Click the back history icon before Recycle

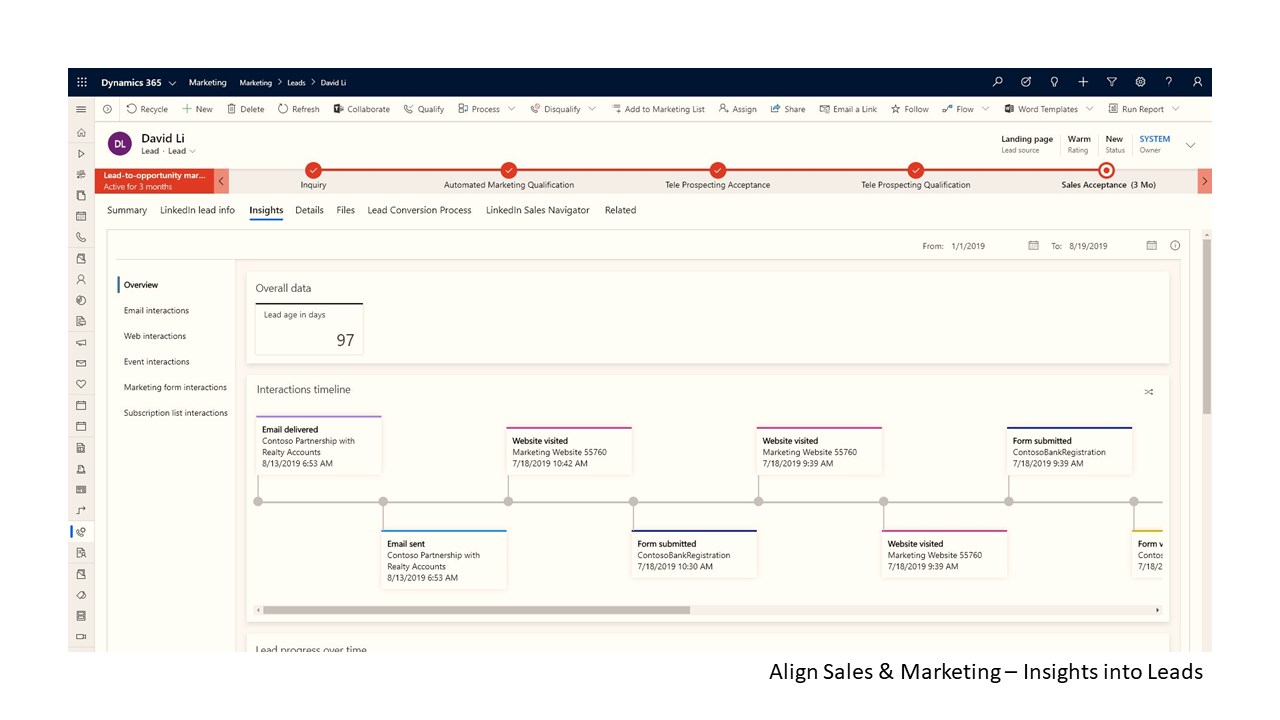click(x=107, y=109)
